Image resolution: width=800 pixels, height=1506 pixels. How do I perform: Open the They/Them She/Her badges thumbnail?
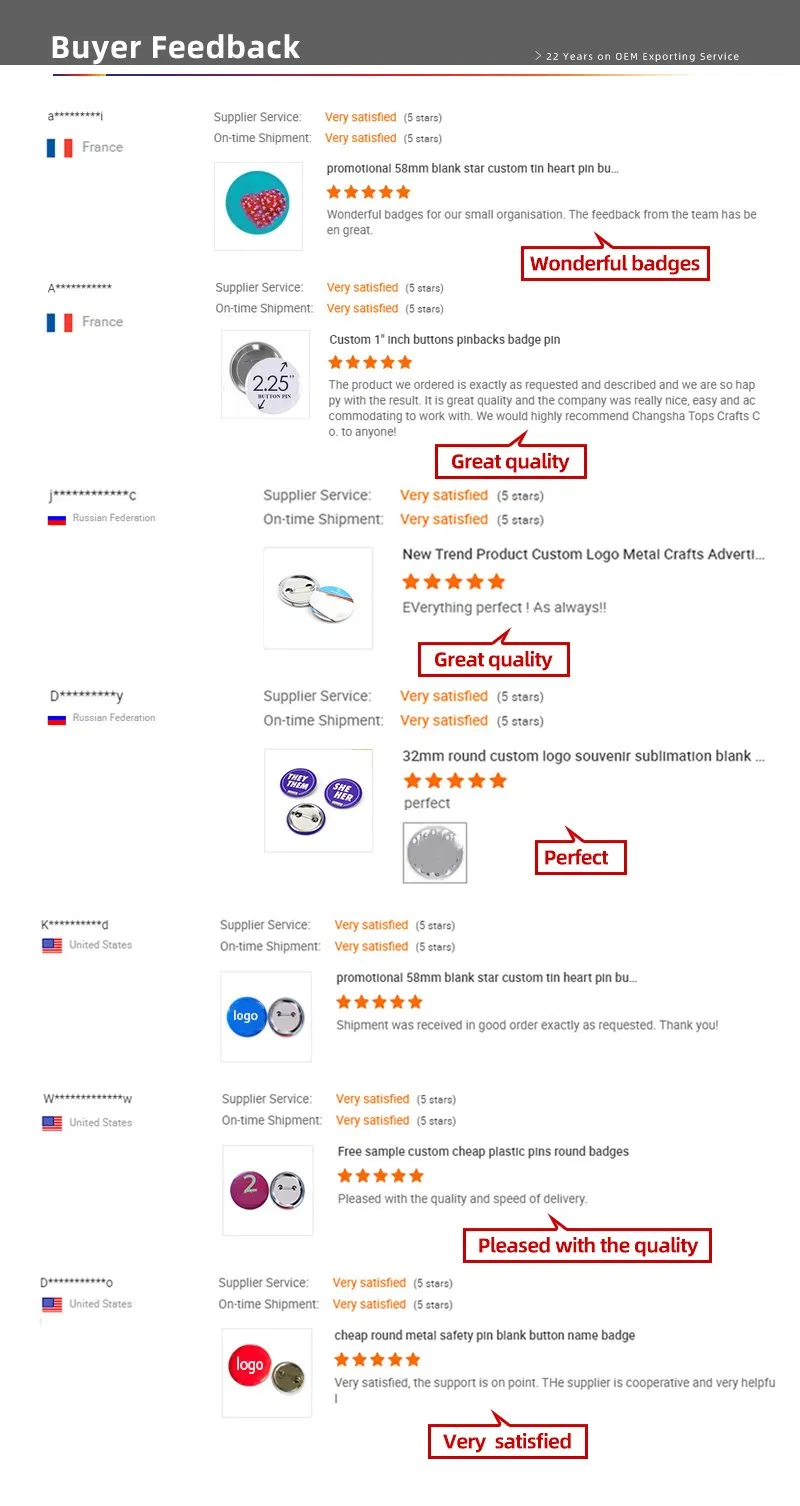pyautogui.click(x=318, y=800)
